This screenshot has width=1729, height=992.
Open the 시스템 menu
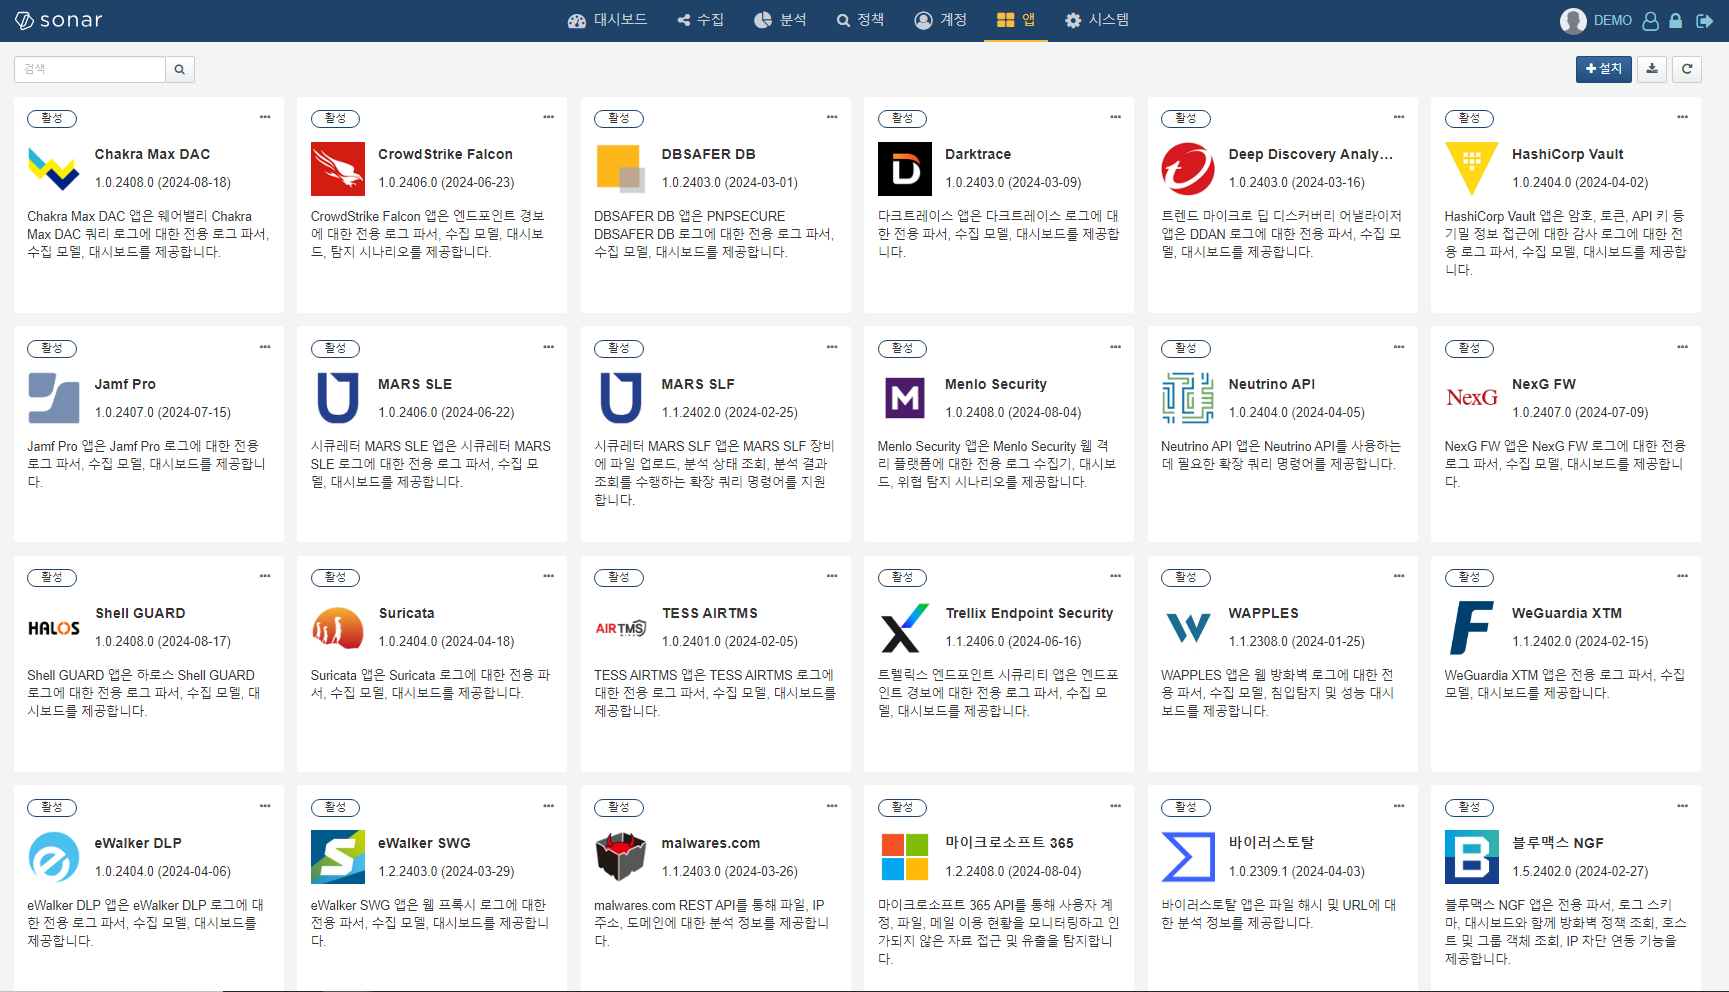[x=1097, y=20]
